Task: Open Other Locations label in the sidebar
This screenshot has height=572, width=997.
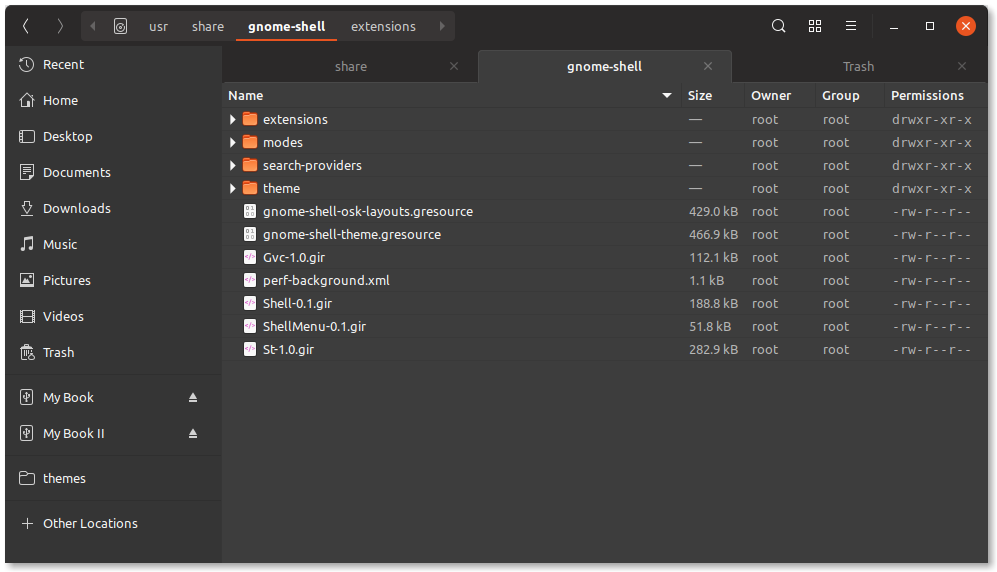Action: (x=90, y=524)
